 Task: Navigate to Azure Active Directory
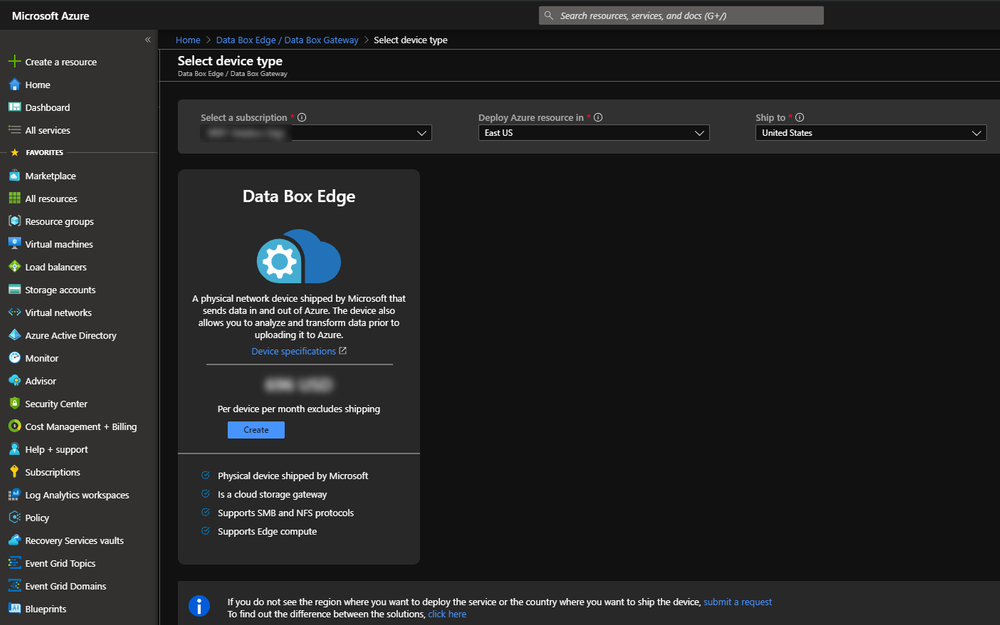[70, 334]
